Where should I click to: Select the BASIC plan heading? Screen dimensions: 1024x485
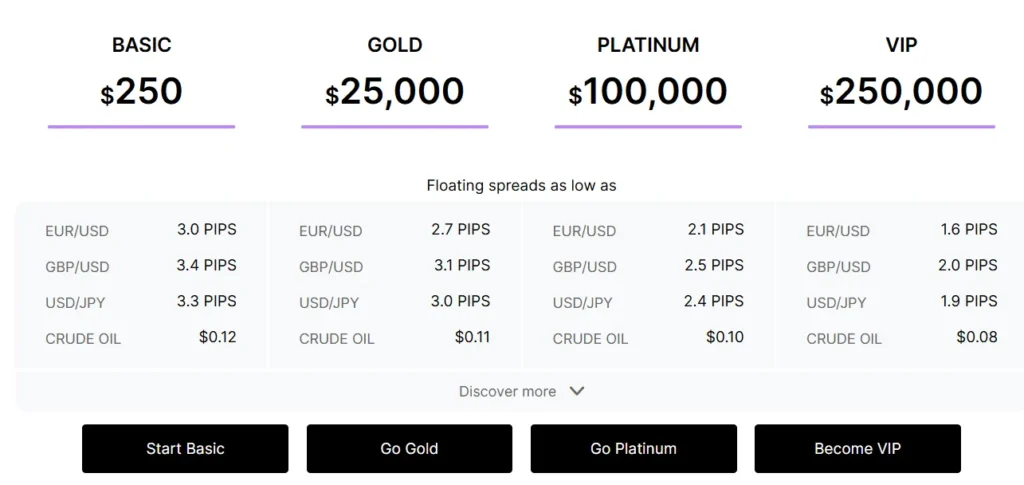(141, 45)
